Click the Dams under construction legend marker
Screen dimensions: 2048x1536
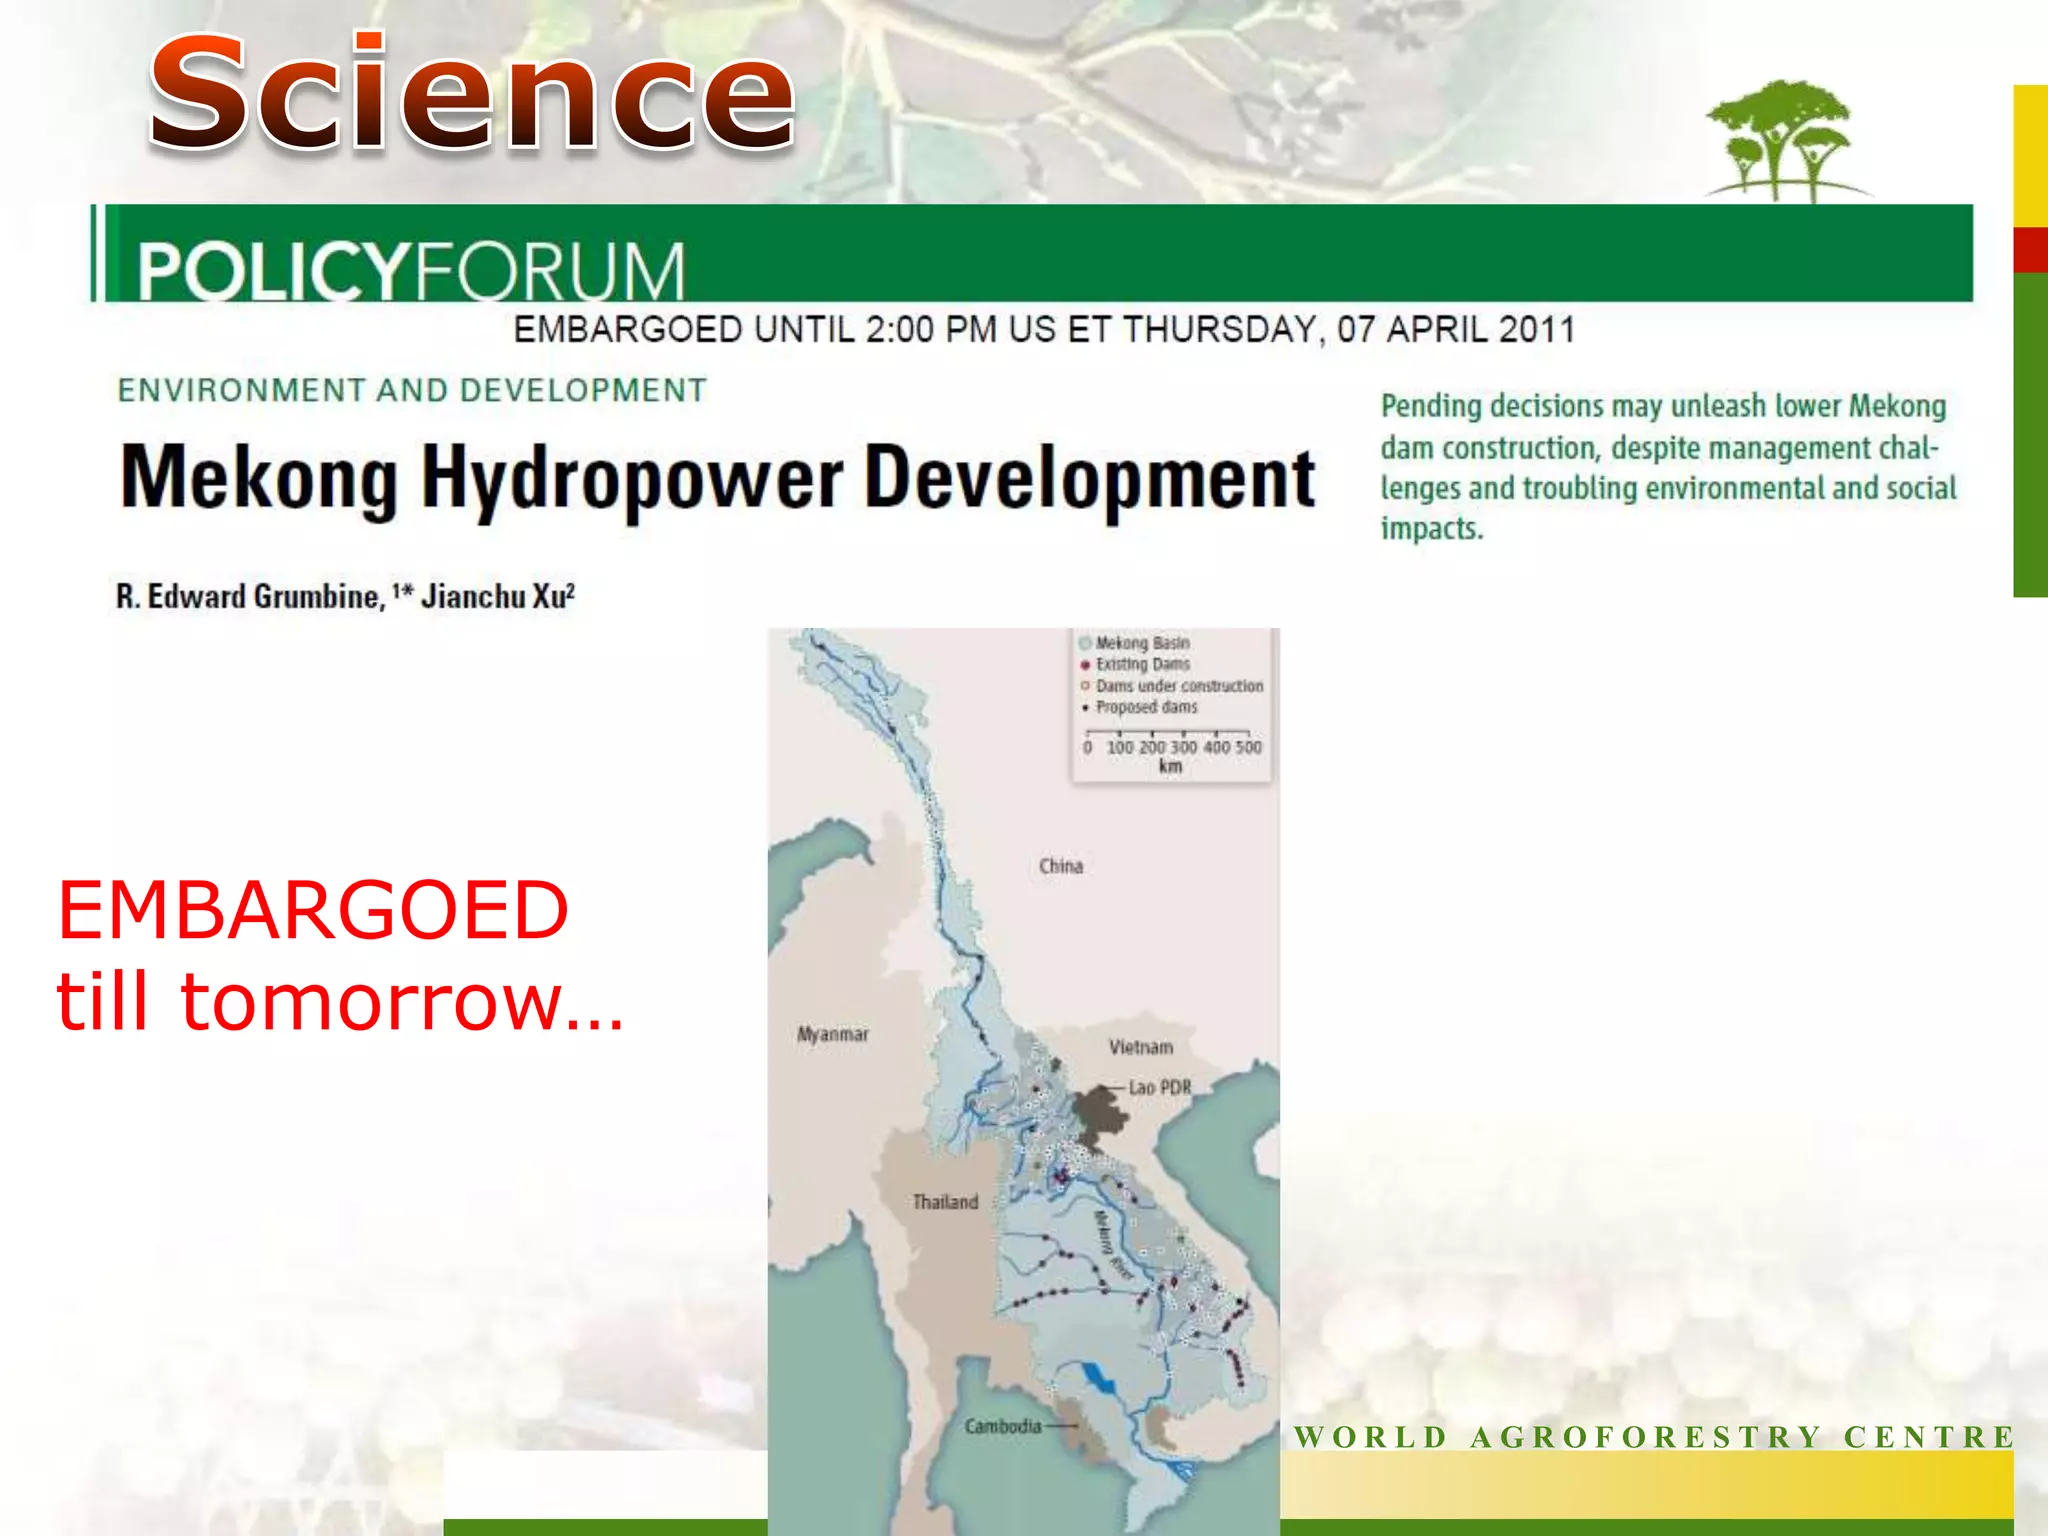coord(1085,686)
